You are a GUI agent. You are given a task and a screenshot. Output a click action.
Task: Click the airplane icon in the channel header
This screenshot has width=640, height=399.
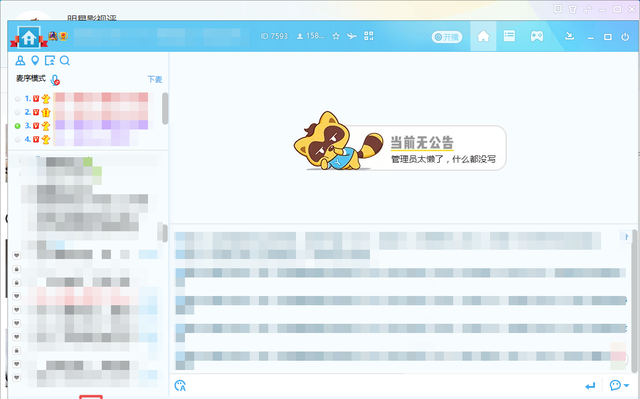351,36
